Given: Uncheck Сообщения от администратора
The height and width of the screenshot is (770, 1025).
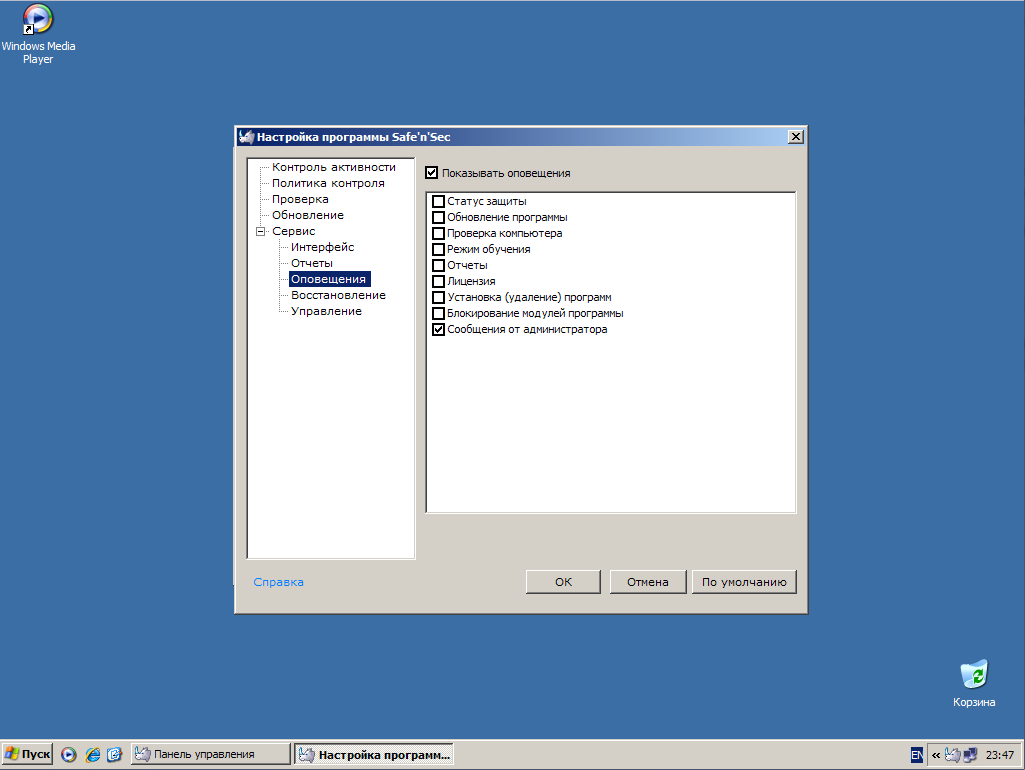Looking at the screenshot, I should (439, 329).
